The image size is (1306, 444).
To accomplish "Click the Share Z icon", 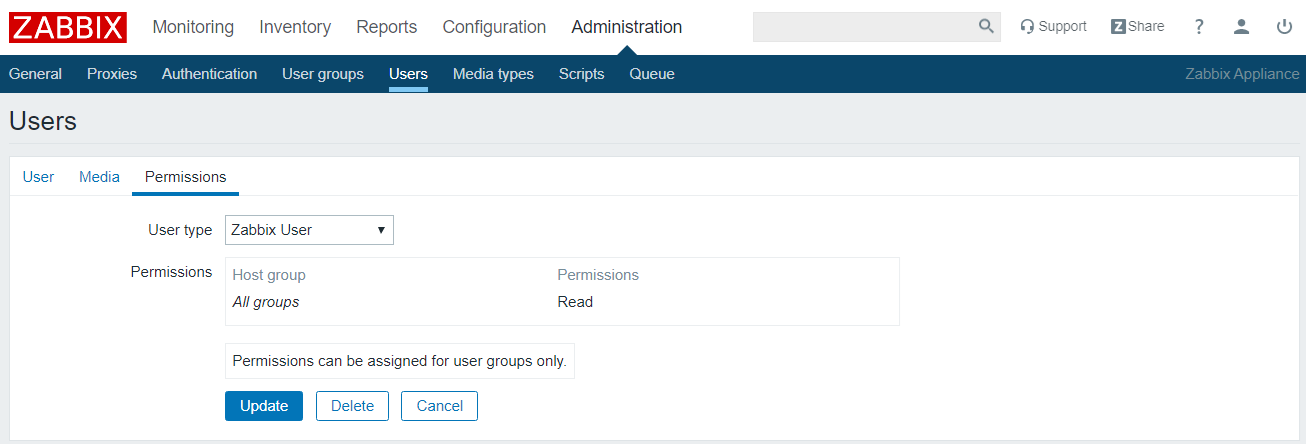I will 1118,27.
